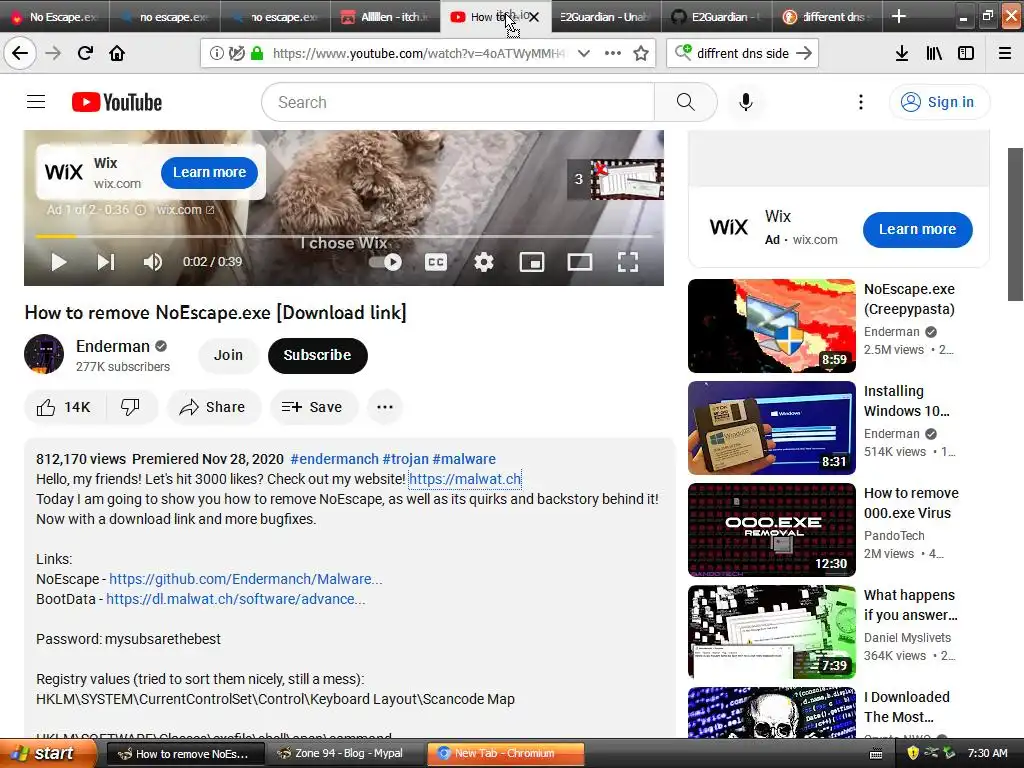Switch to Zone 94 - Blog - Mypal taskbar window
The height and width of the screenshot is (768, 1024).
point(348,754)
